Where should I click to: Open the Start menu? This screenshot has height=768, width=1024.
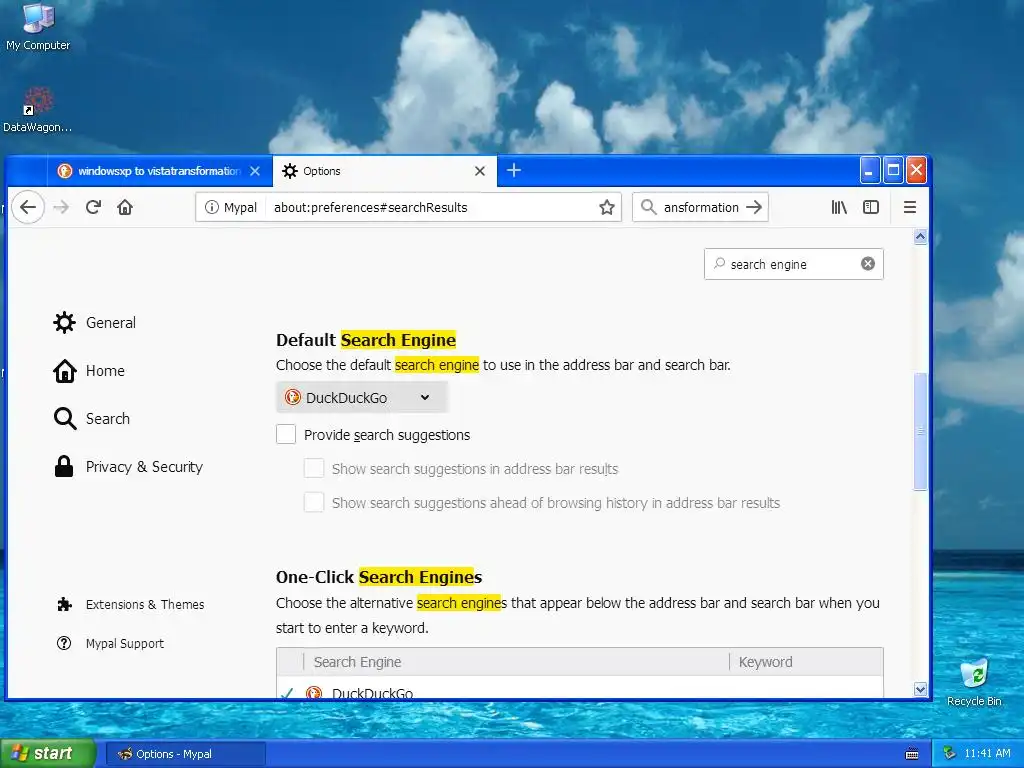(48, 753)
